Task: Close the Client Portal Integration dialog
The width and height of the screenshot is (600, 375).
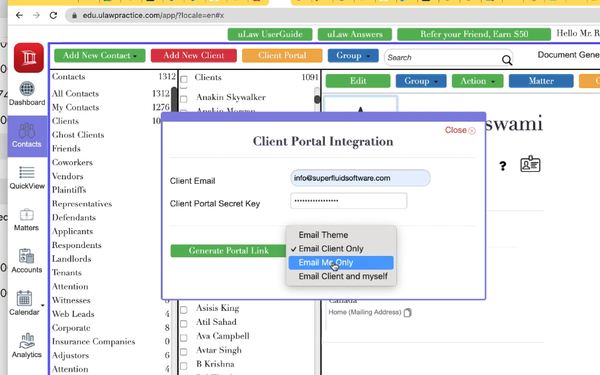Action: [460, 130]
